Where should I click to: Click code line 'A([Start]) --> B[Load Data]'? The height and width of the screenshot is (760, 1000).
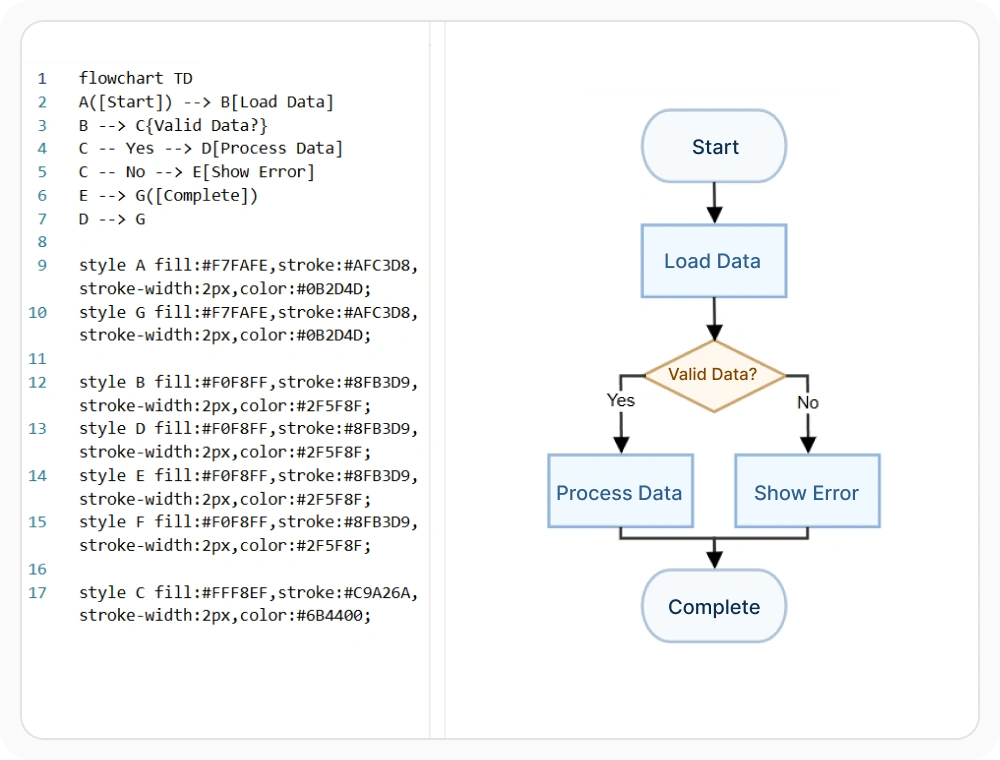206,102
